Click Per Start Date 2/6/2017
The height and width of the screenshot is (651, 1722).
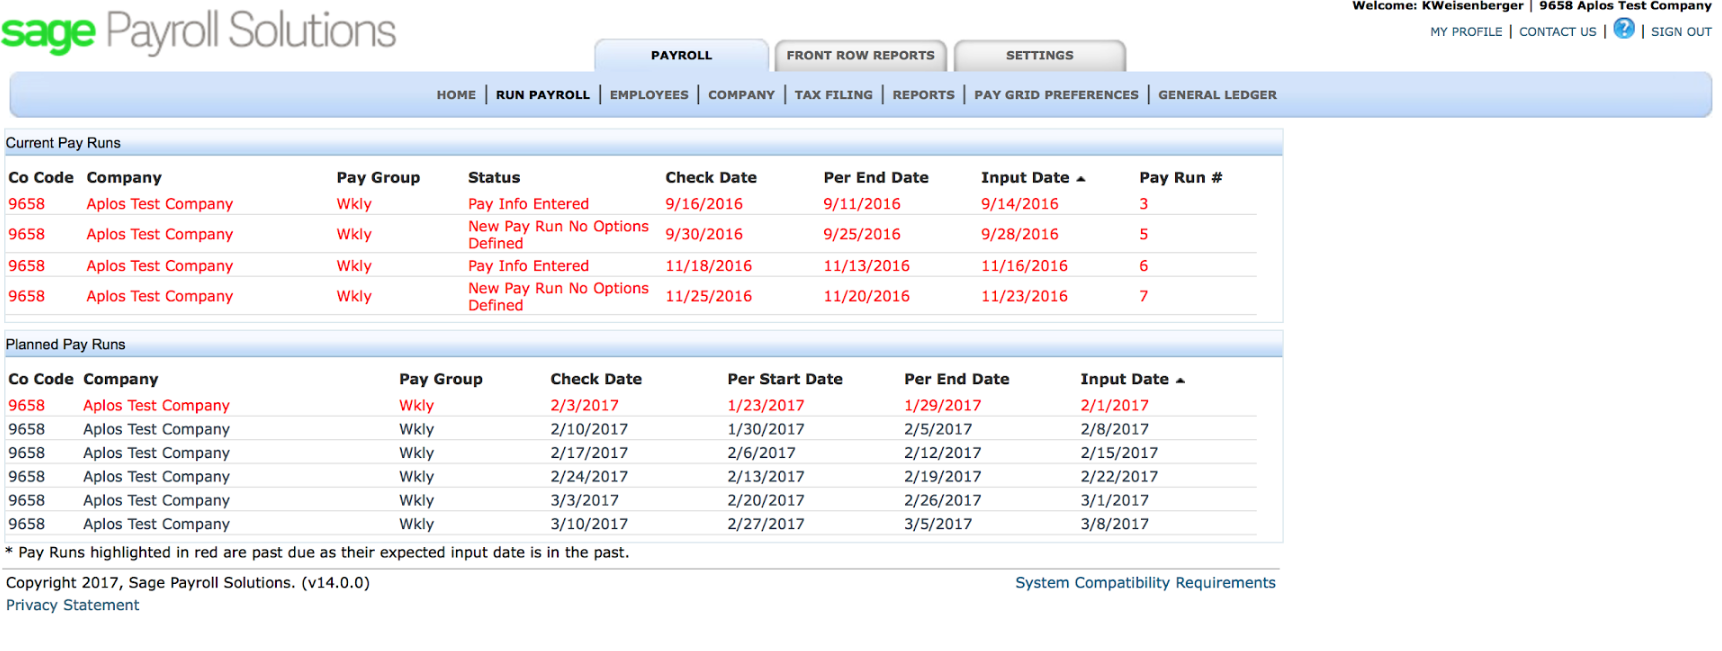[x=762, y=453]
